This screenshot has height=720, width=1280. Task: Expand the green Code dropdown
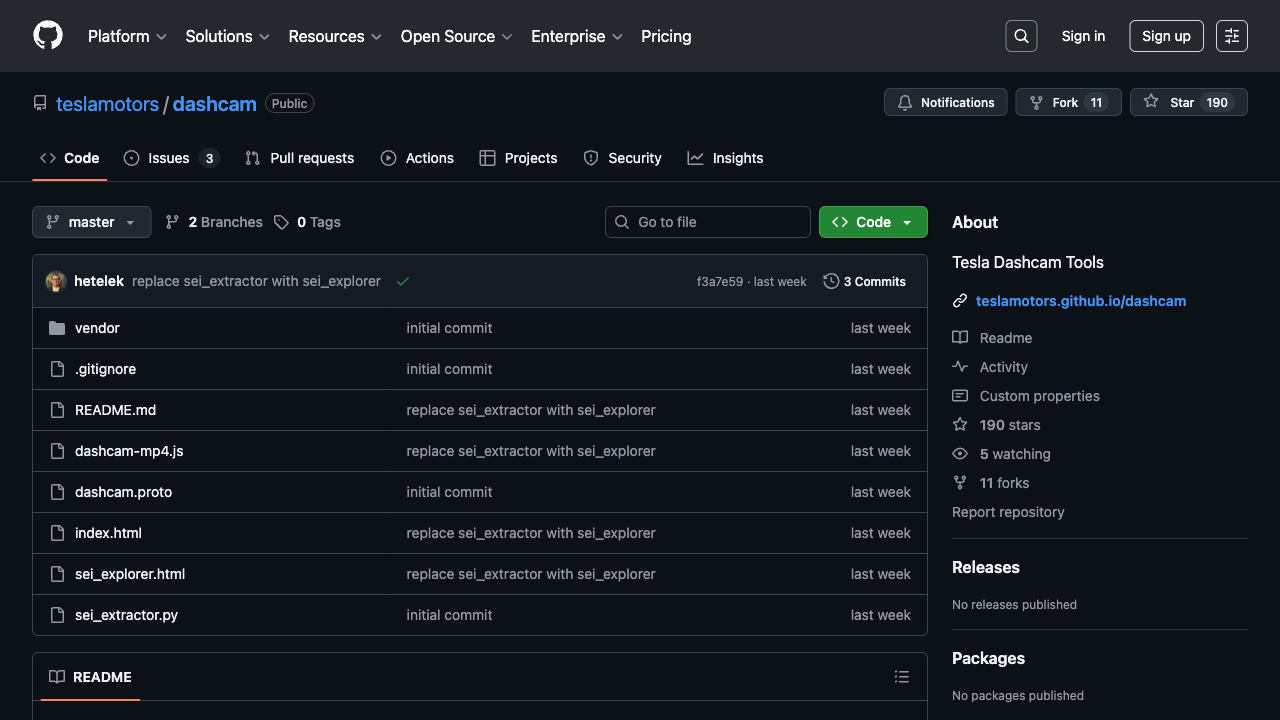pos(873,222)
